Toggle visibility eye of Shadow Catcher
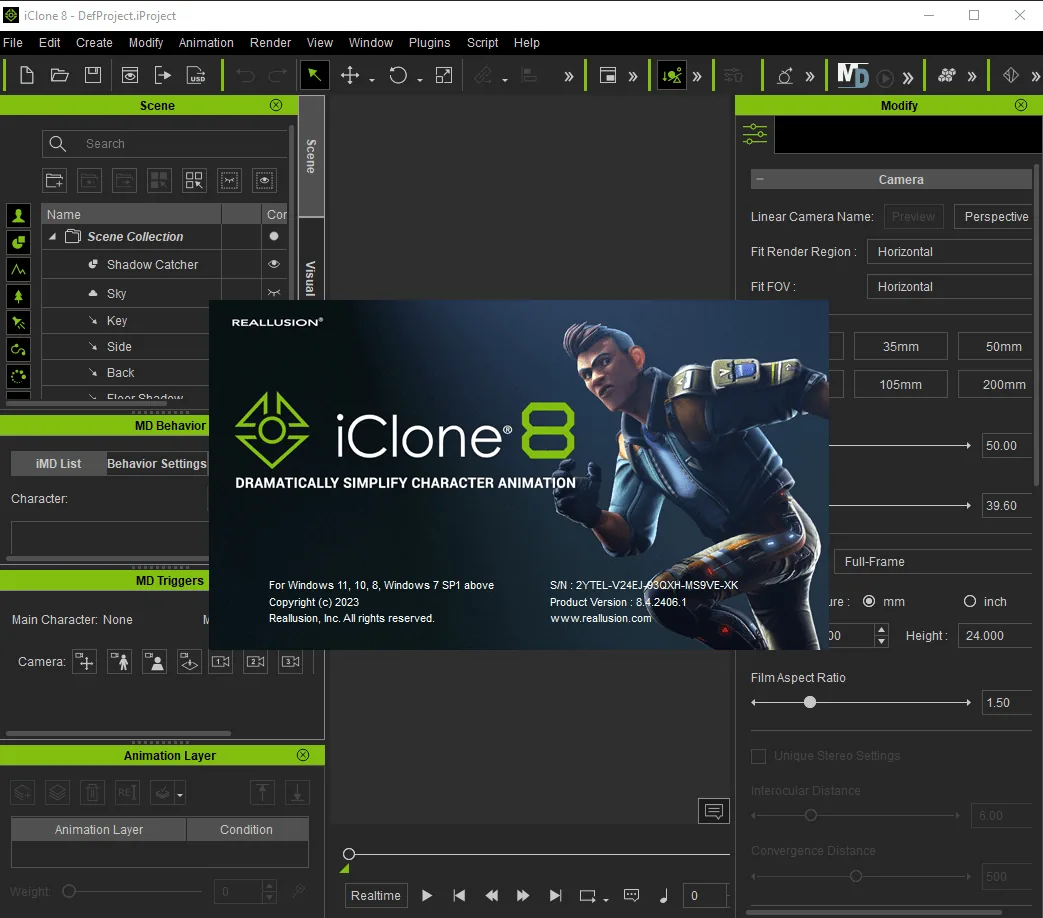Image resolution: width=1043 pixels, height=918 pixels. (273, 264)
